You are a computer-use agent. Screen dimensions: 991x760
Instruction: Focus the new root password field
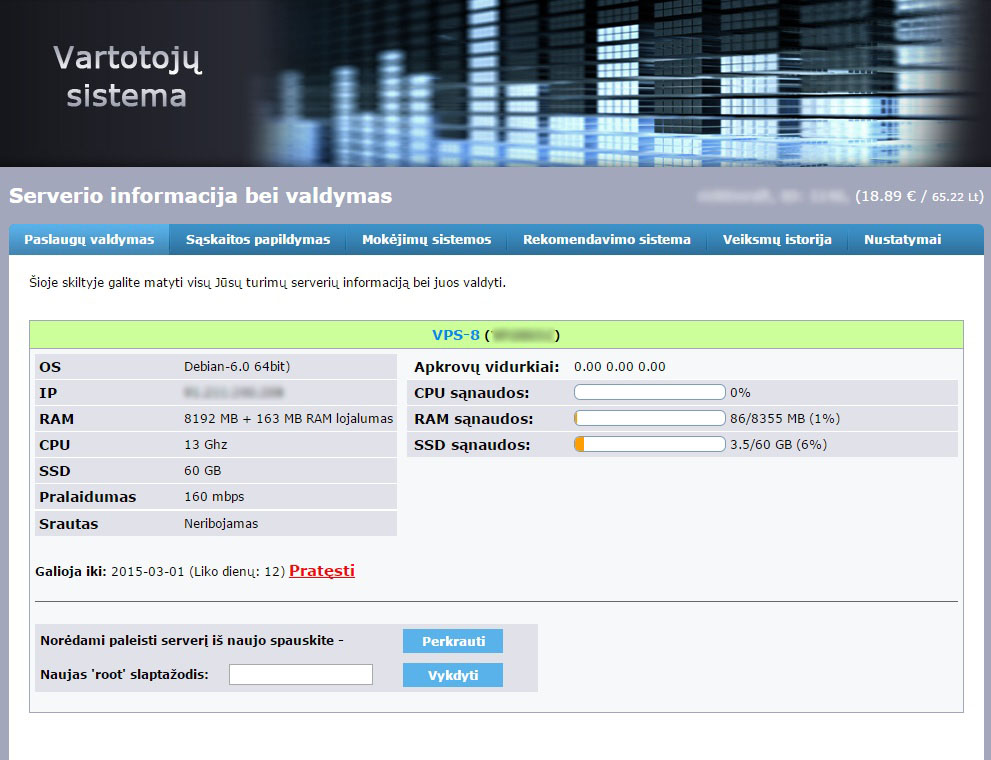coord(301,675)
